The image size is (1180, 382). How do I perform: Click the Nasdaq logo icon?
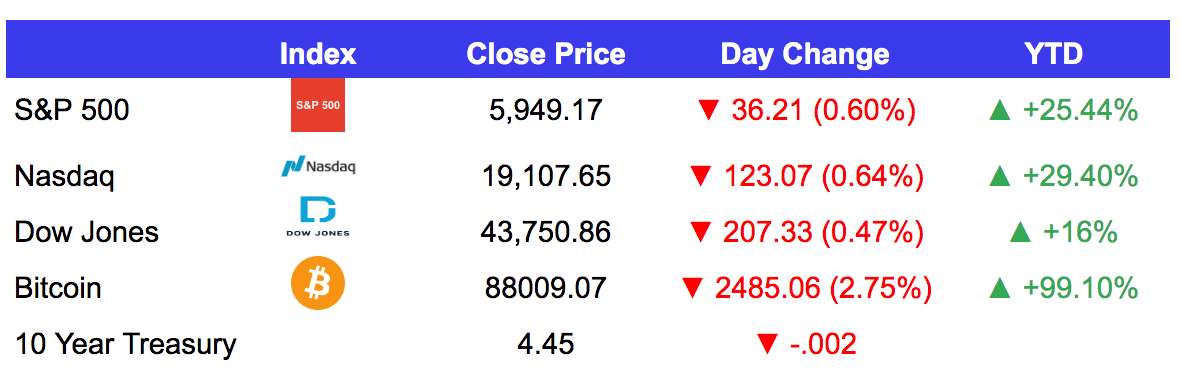(318, 165)
